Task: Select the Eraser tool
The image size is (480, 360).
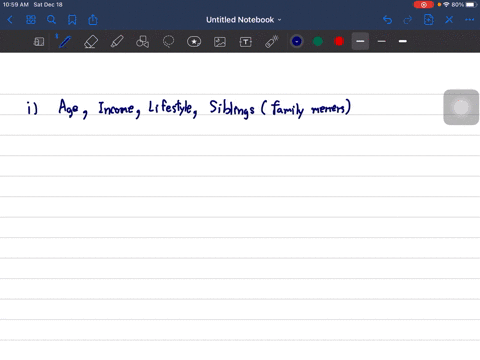Action: [91, 42]
